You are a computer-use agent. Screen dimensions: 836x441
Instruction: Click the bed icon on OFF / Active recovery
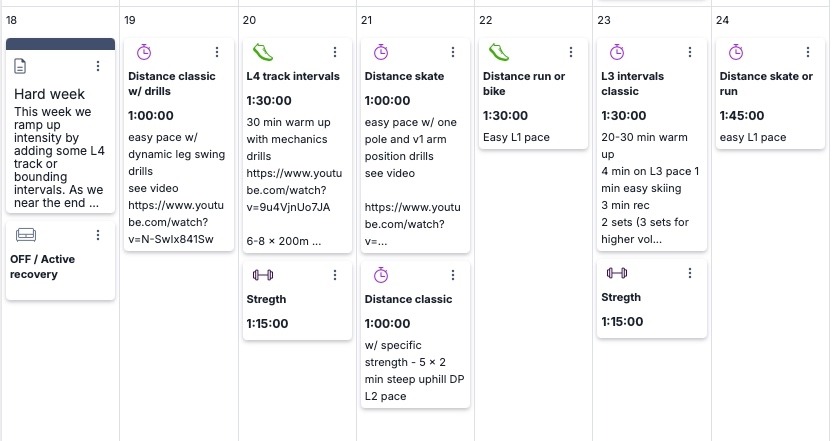click(x=26, y=235)
